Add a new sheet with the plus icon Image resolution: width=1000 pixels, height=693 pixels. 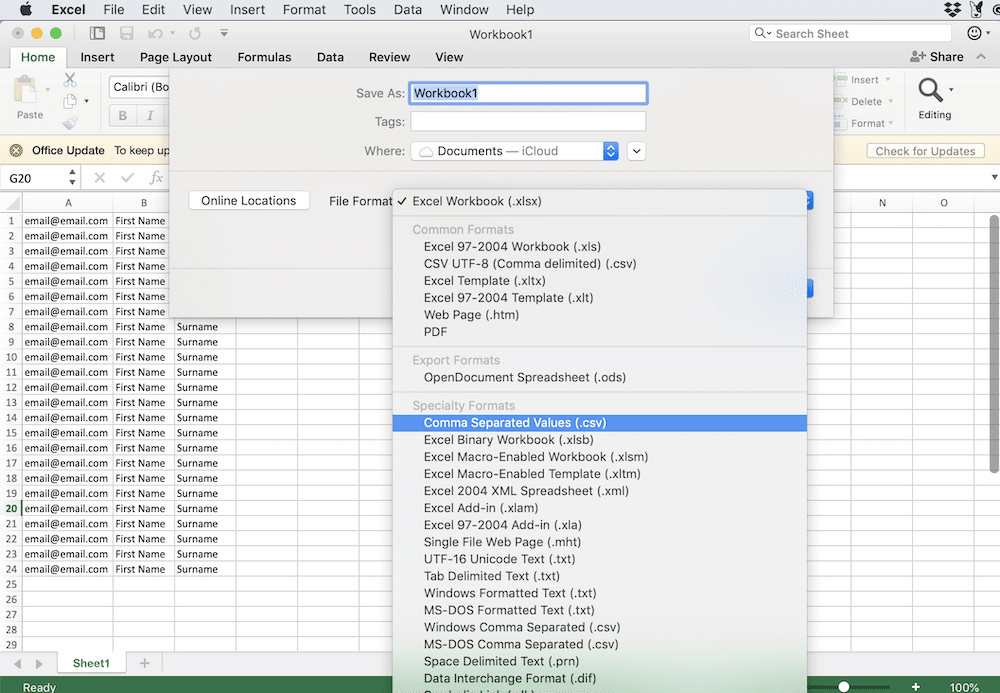pos(145,663)
